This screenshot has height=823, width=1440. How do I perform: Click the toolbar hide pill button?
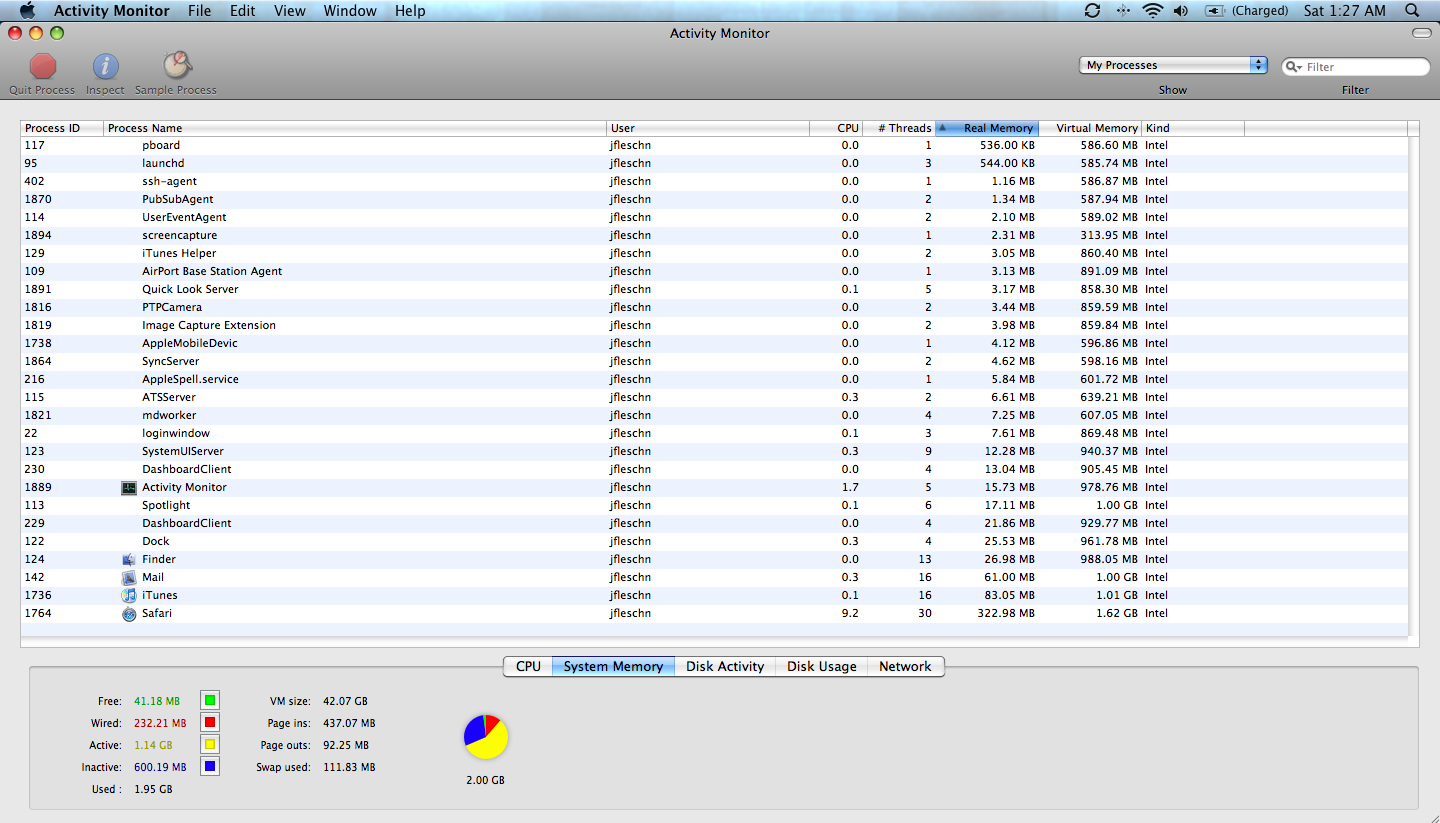click(x=1421, y=33)
